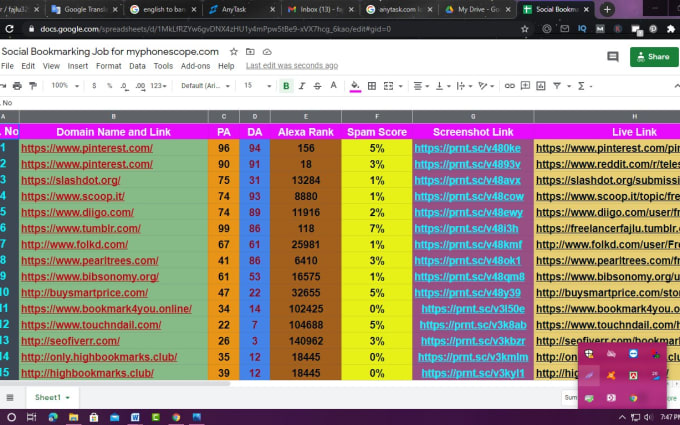Format the cell as currency
The height and width of the screenshot is (425, 680).
pos(94,86)
